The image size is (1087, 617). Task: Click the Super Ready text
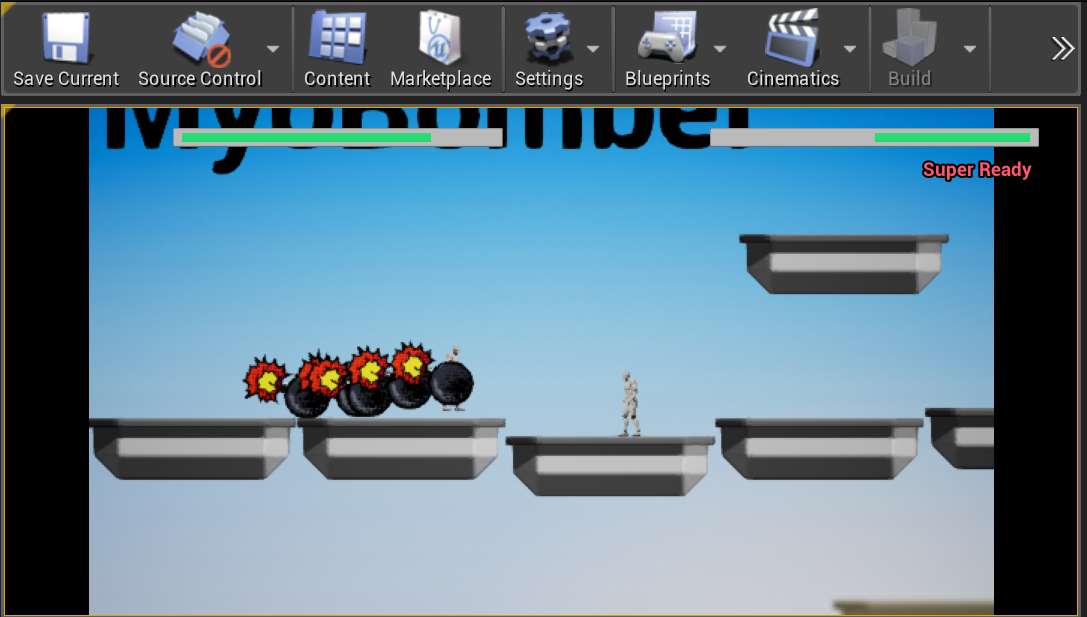pos(977,170)
